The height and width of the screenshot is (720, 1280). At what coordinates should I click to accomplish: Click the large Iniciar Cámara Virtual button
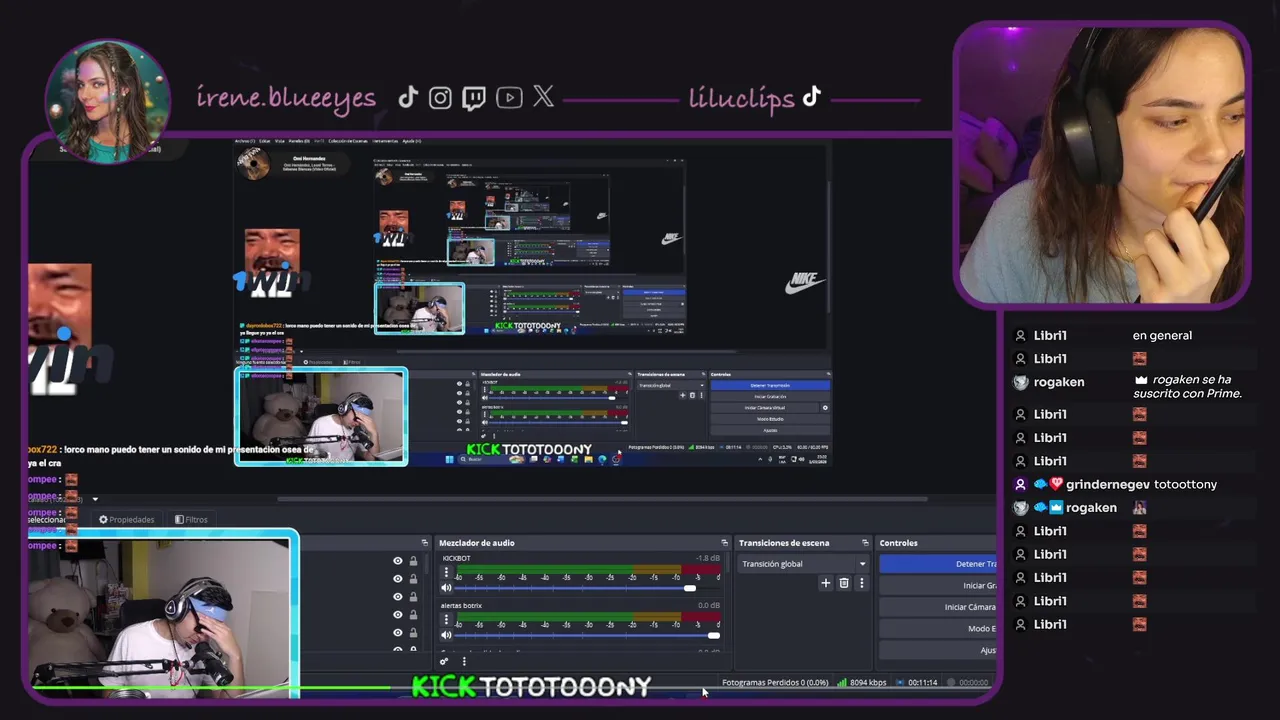tap(938, 607)
